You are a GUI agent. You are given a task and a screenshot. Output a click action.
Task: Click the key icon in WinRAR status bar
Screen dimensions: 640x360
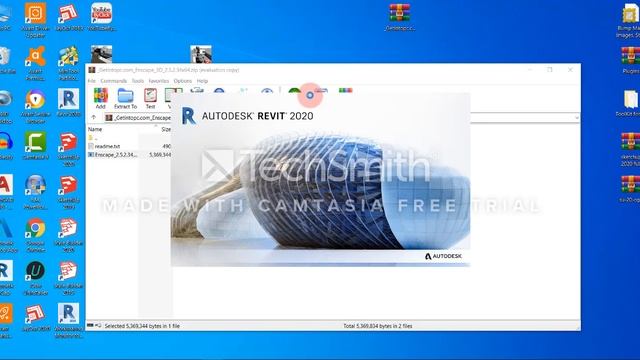coord(98,326)
